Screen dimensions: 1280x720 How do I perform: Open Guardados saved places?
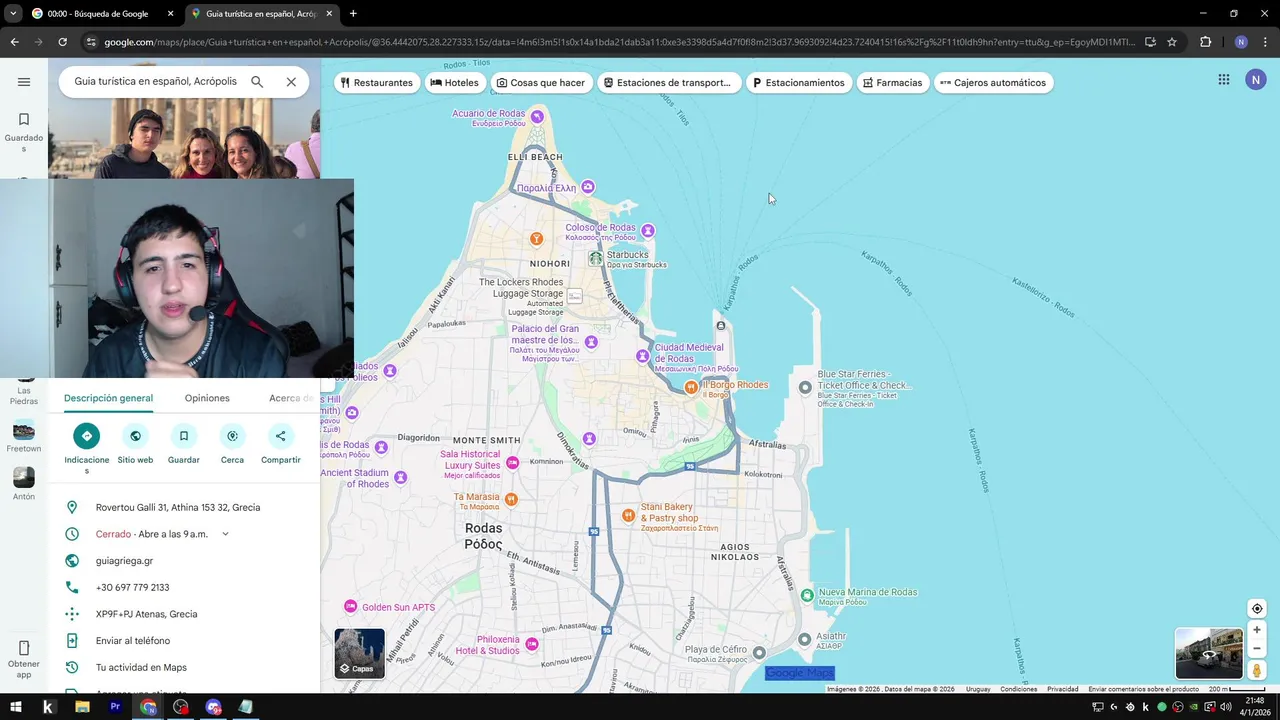(24, 132)
